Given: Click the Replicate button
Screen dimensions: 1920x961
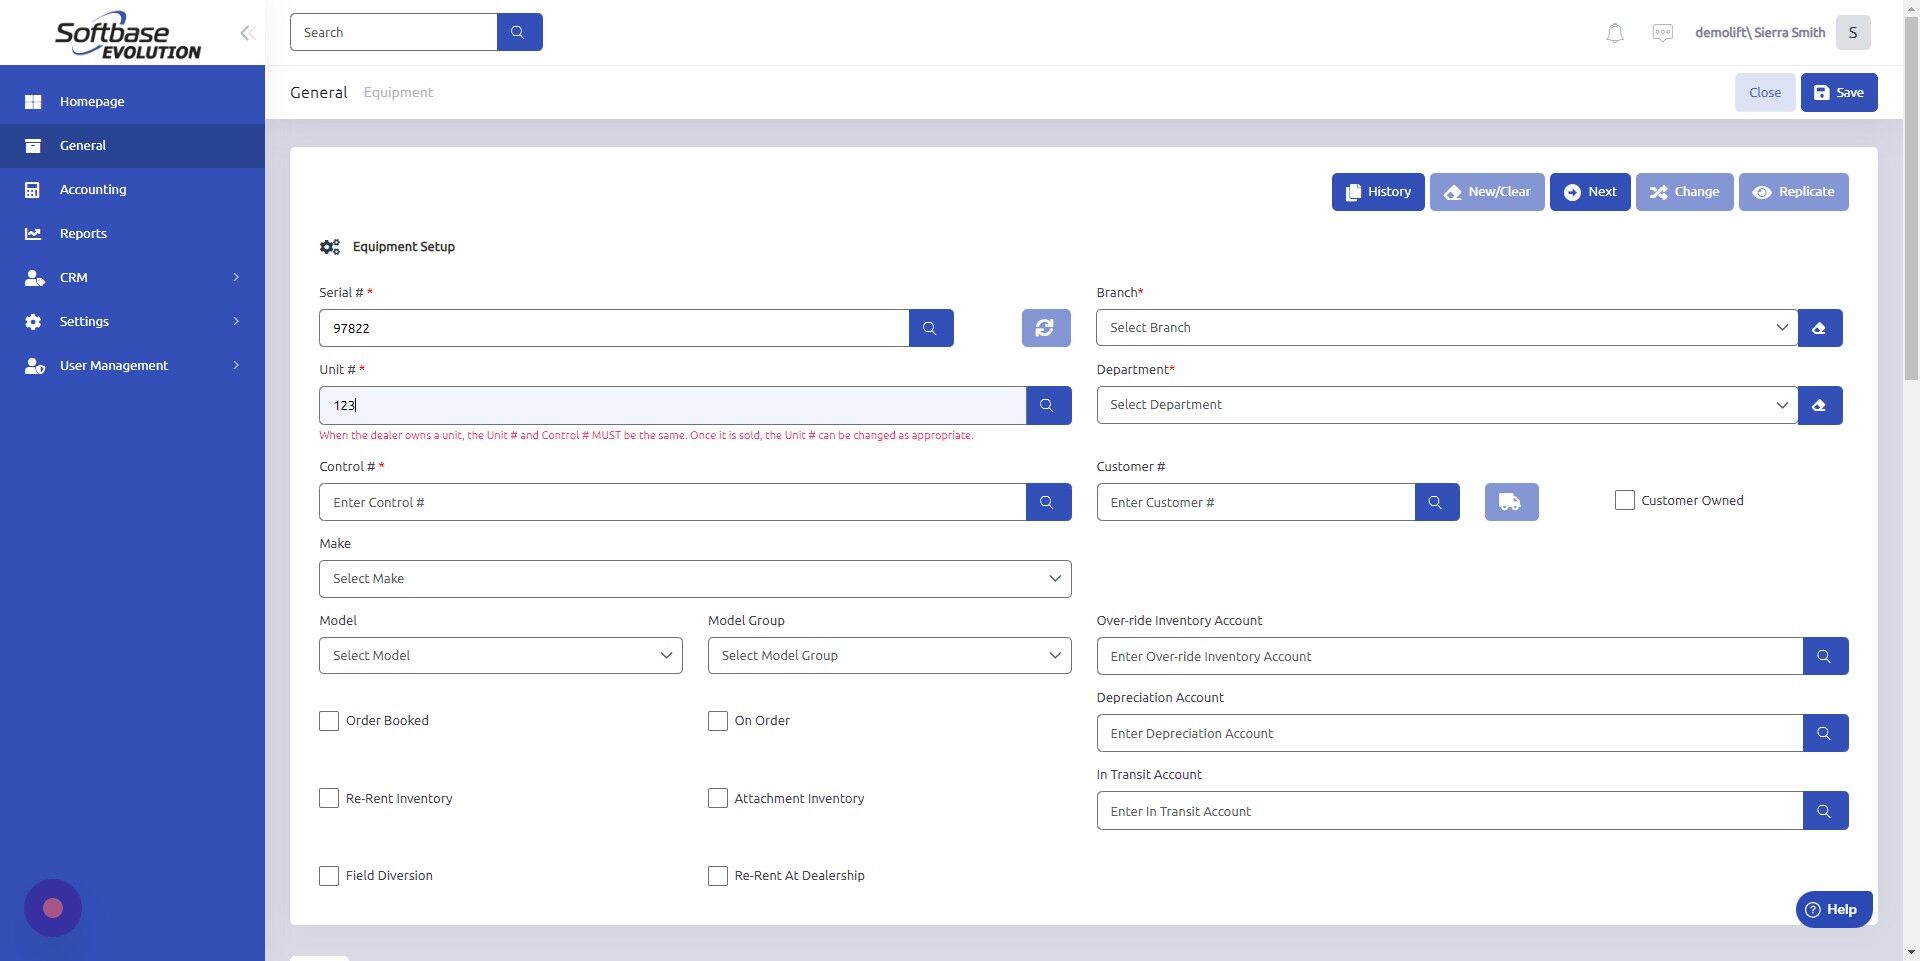Looking at the screenshot, I should coord(1793,191).
